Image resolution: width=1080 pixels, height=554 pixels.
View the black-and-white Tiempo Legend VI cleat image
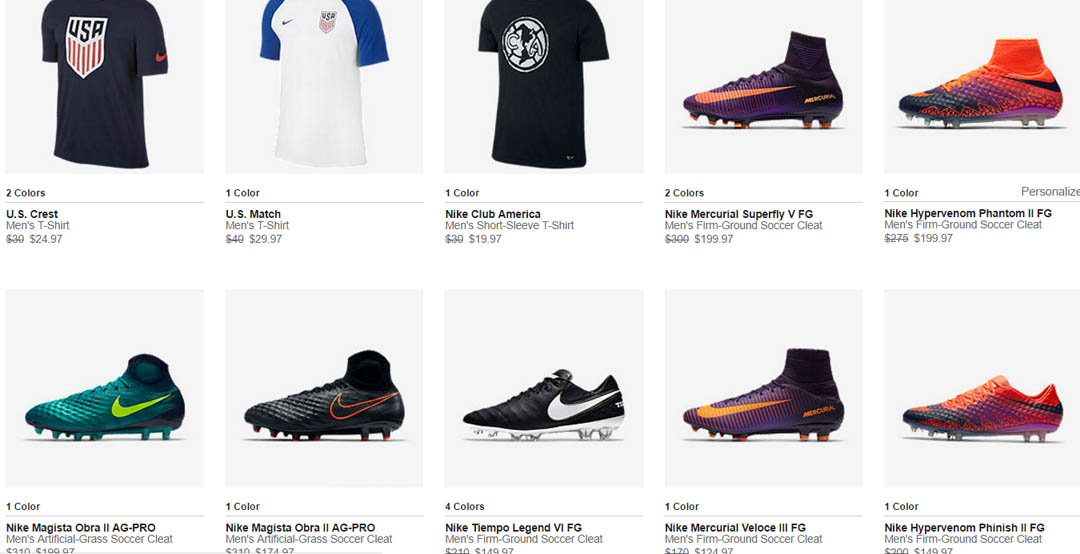click(543, 405)
